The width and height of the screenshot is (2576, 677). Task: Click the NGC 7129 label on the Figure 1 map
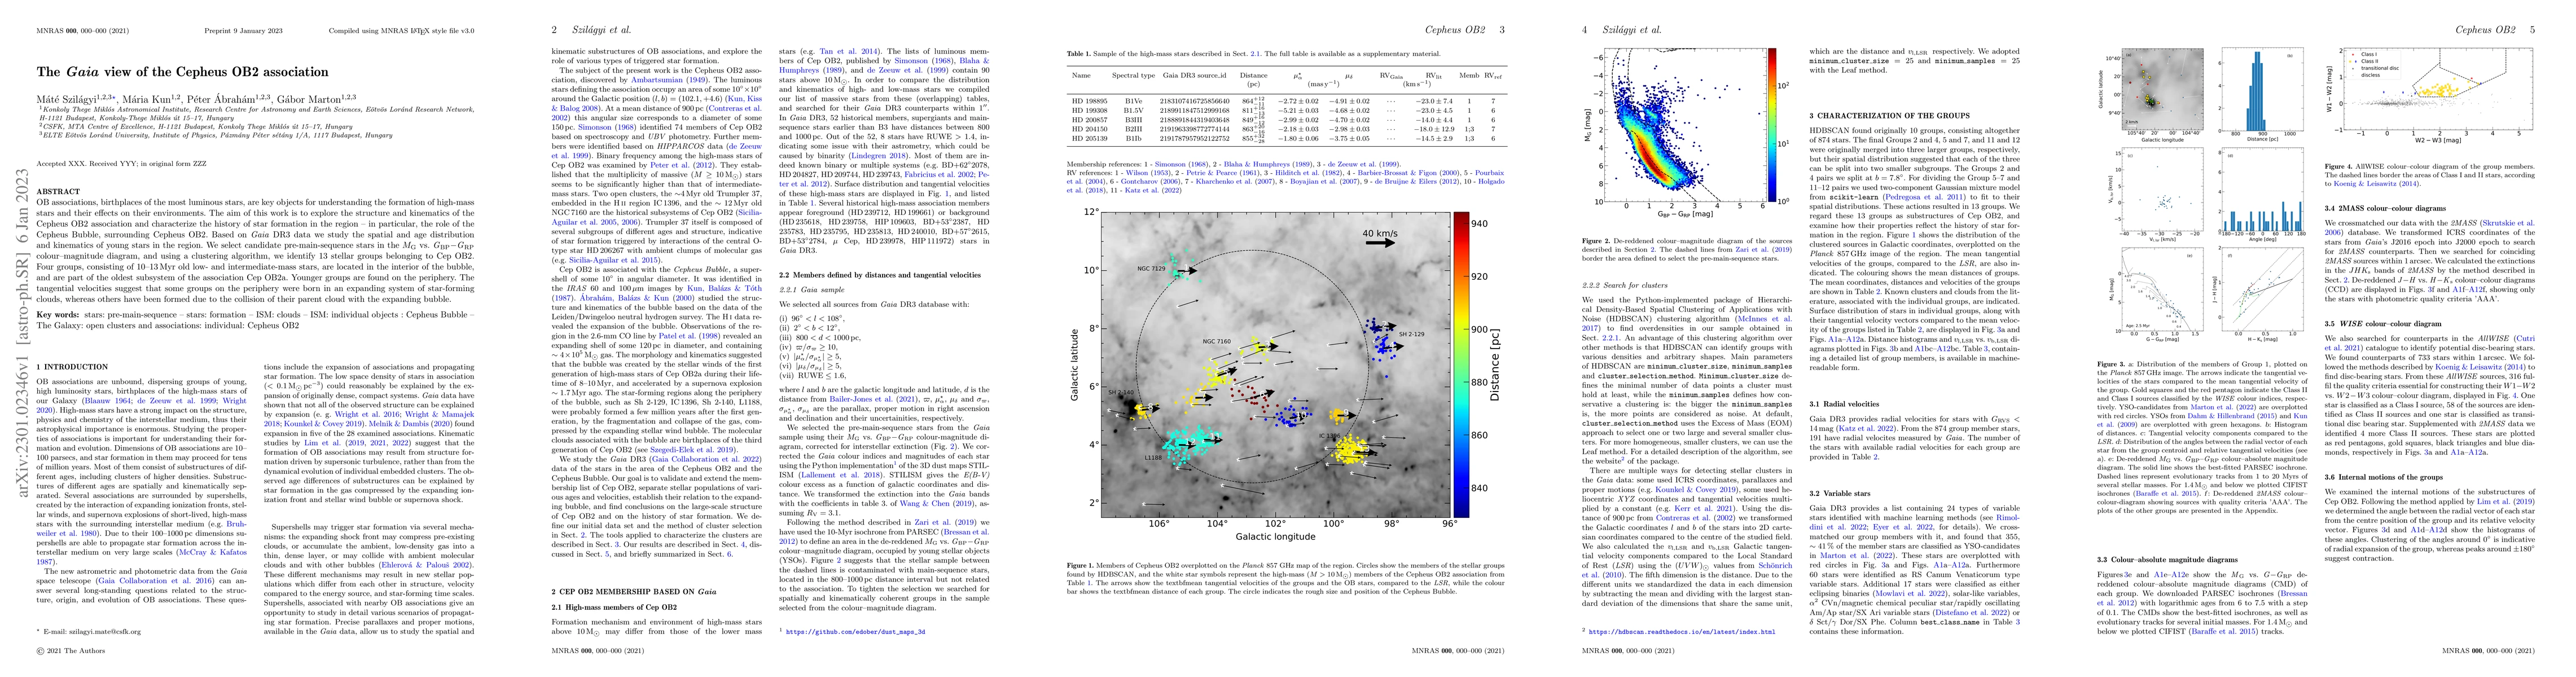[1152, 269]
